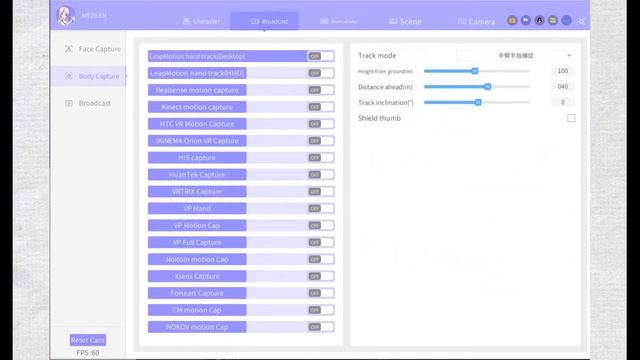Enable the VP Hand switch
This screenshot has height=360, width=640.
tap(321, 209)
